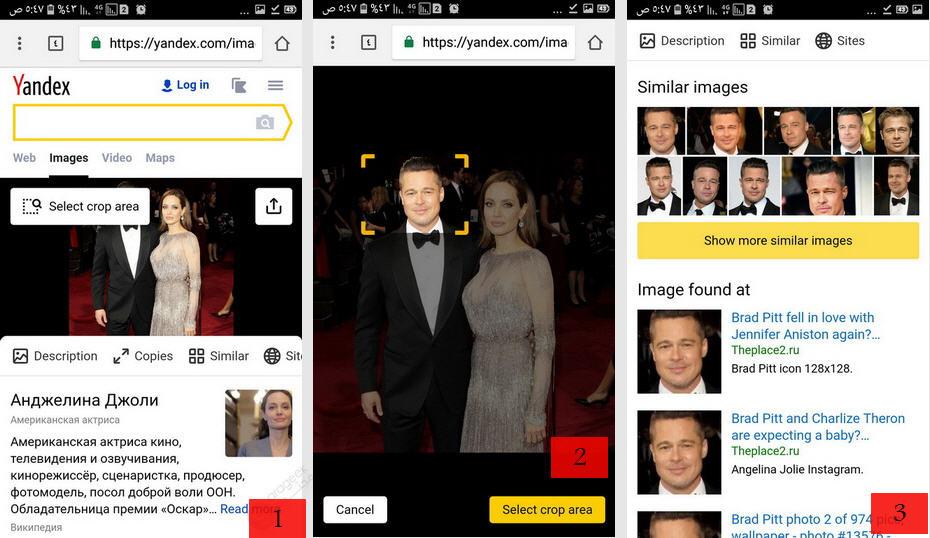Select the Images tab
Screen dimensions: 930x538
coord(69,158)
